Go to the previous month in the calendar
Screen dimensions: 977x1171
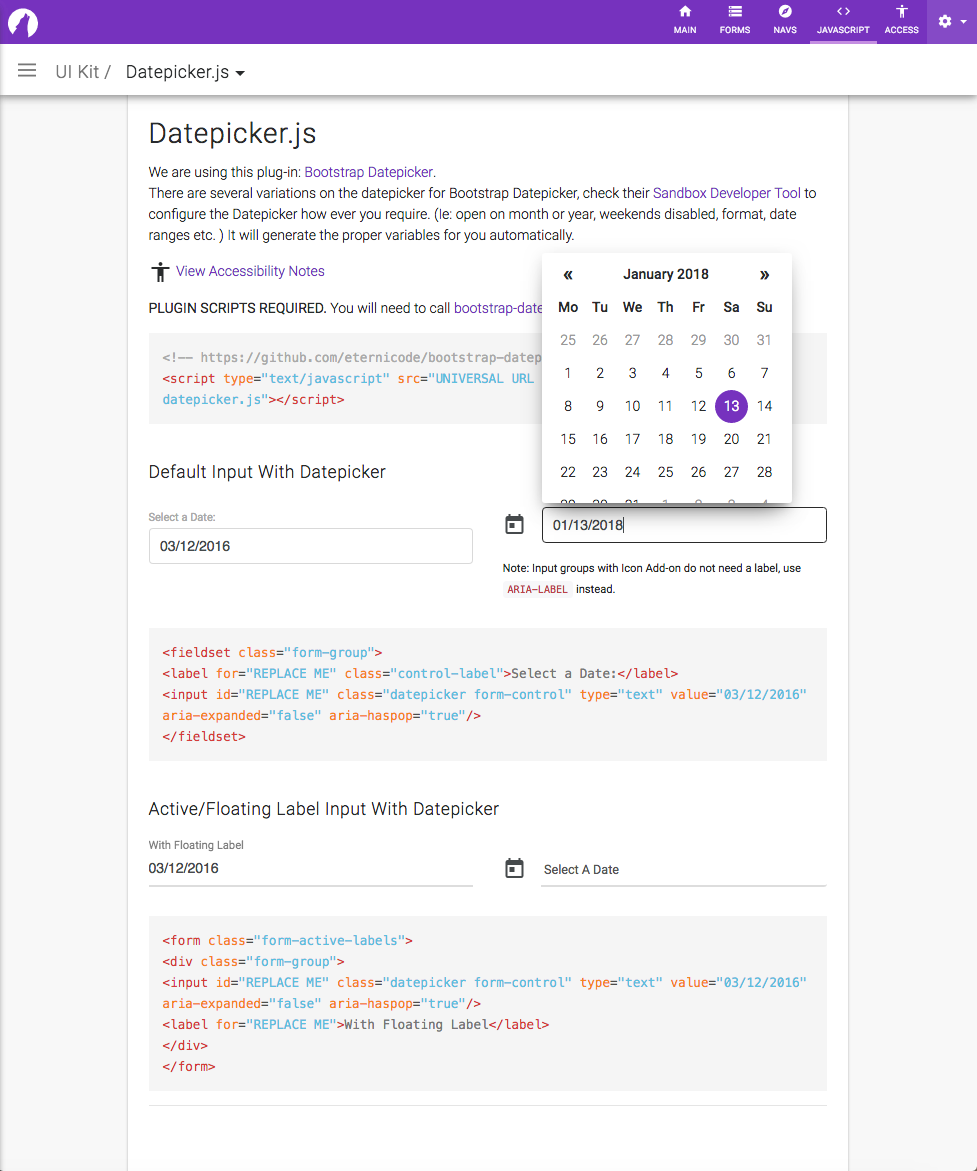[568, 275]
